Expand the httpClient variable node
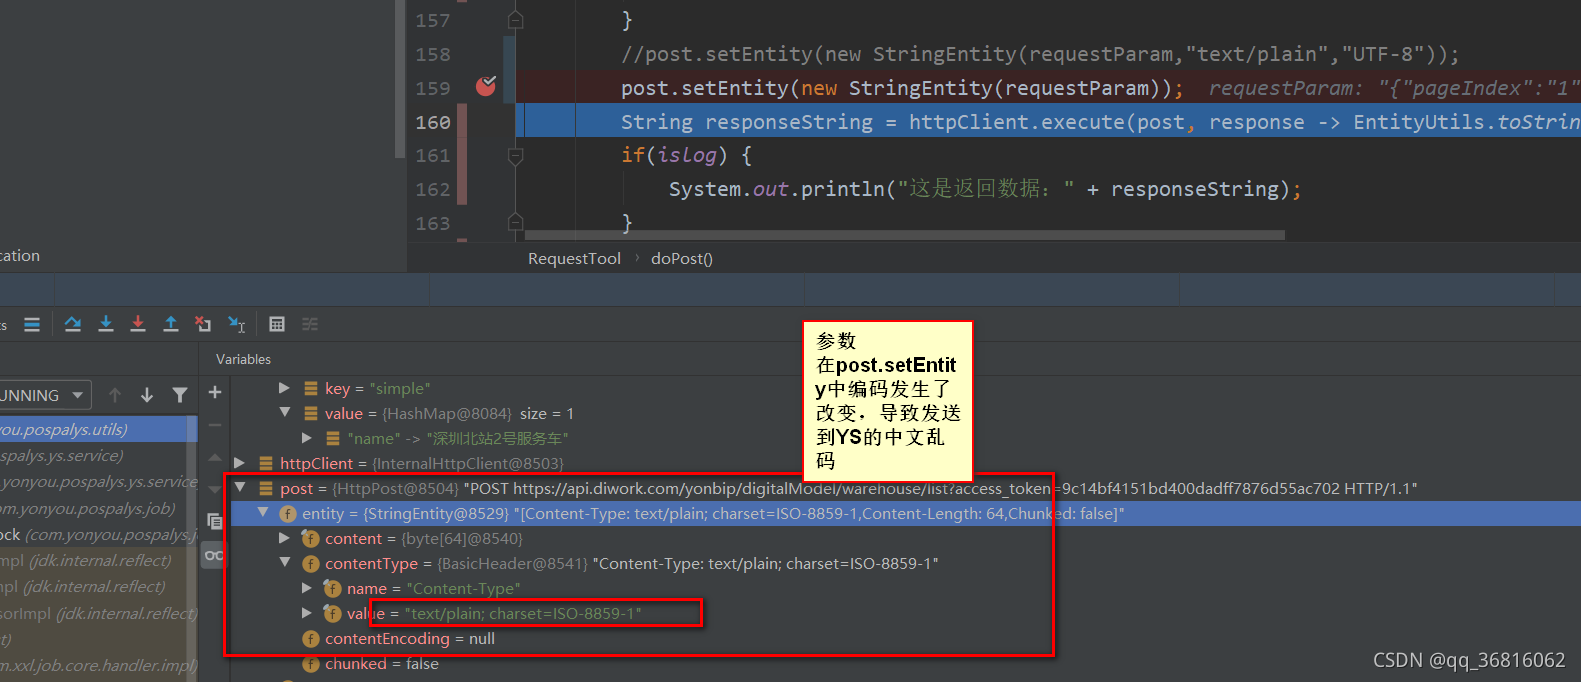This screenshot has width=1581, height=682. point(240,463)
